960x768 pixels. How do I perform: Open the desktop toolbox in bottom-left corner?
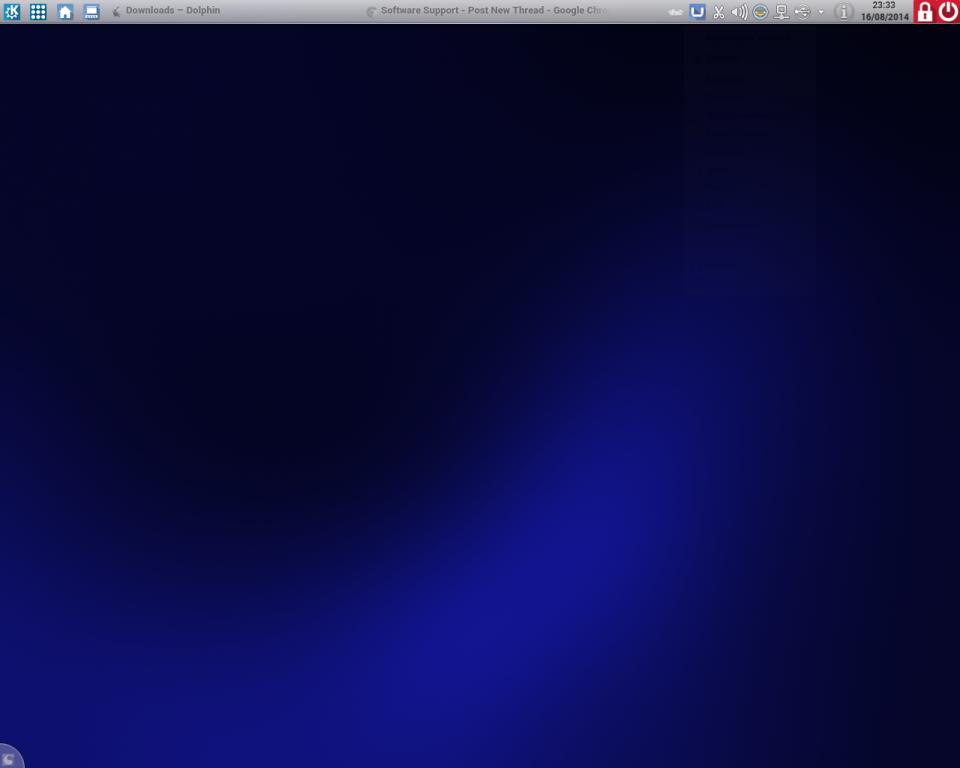9,758
